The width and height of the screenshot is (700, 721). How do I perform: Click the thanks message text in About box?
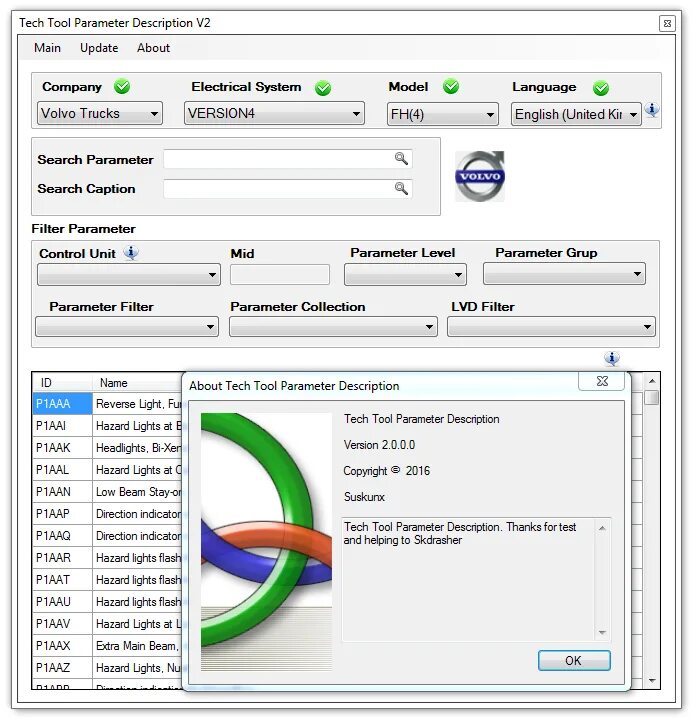pos(460,533)
